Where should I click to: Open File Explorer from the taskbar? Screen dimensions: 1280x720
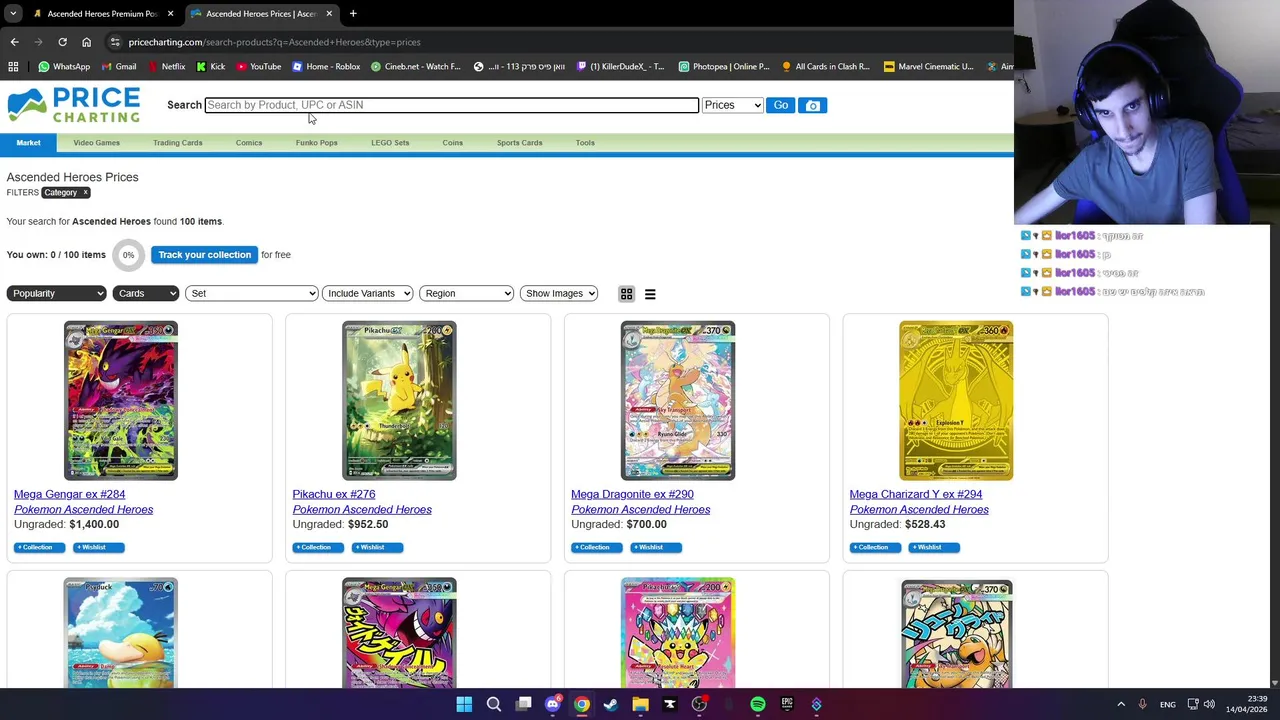(x=640, y=704)
